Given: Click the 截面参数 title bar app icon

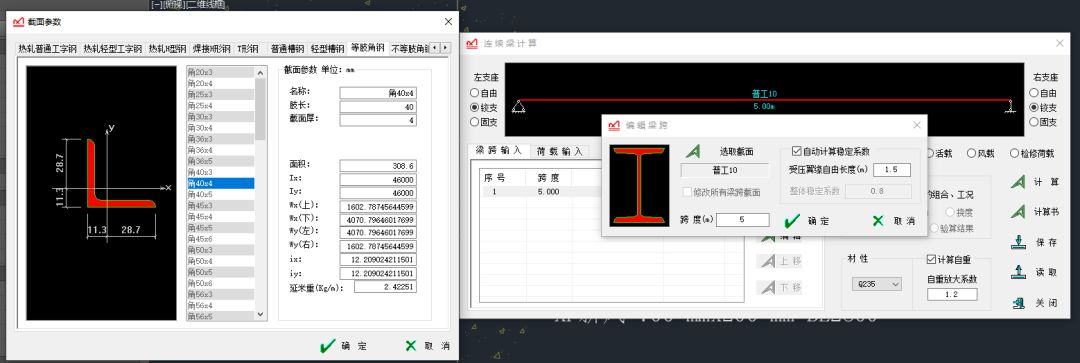Looking at the screenshot, I should 19,21.
